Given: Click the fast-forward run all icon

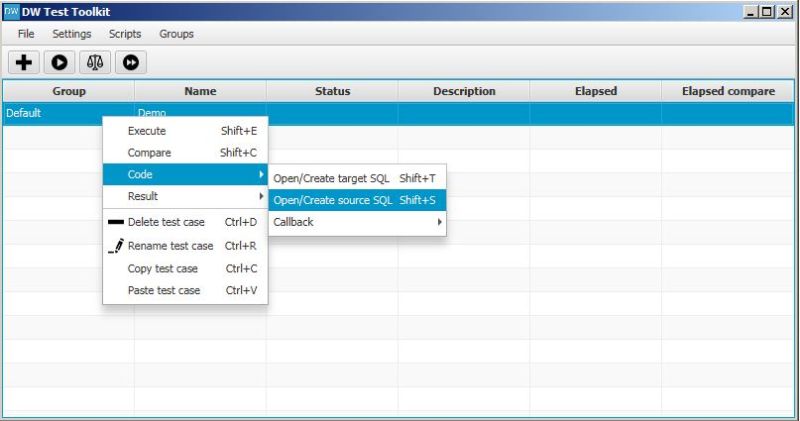Looking at the screenshot, I should tap(131, 62).
